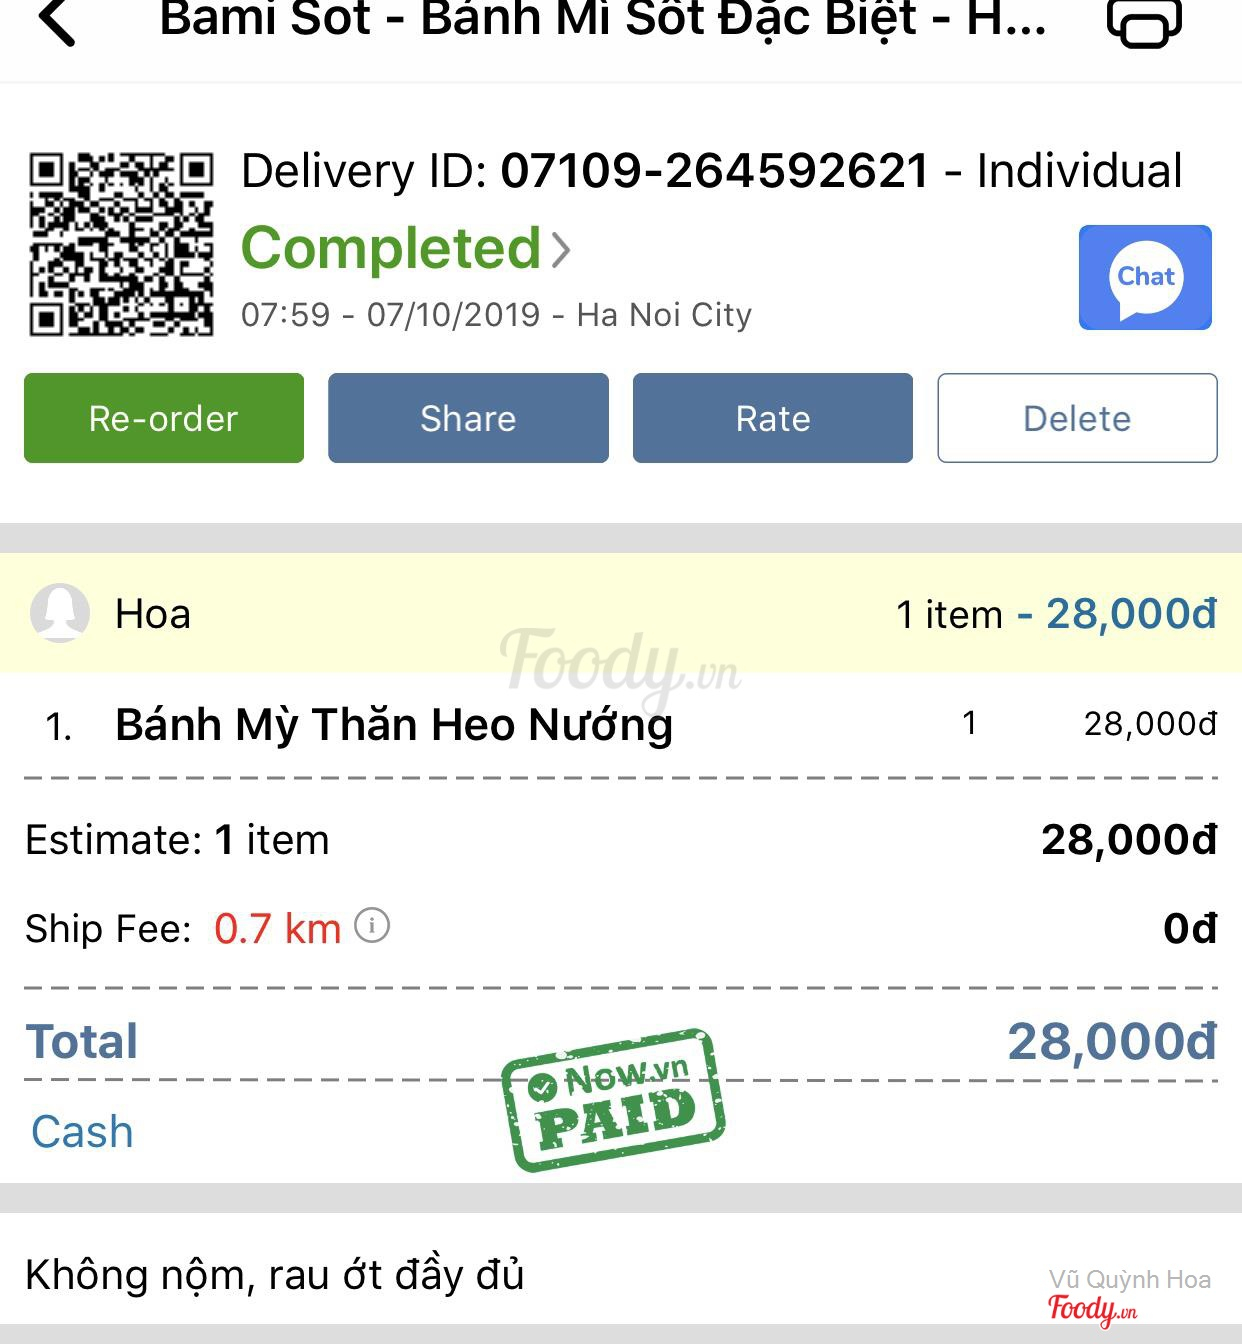Screen dimensions: 1242x1344
Task: Tap the ship fee info icon
Action: [372, 926]
